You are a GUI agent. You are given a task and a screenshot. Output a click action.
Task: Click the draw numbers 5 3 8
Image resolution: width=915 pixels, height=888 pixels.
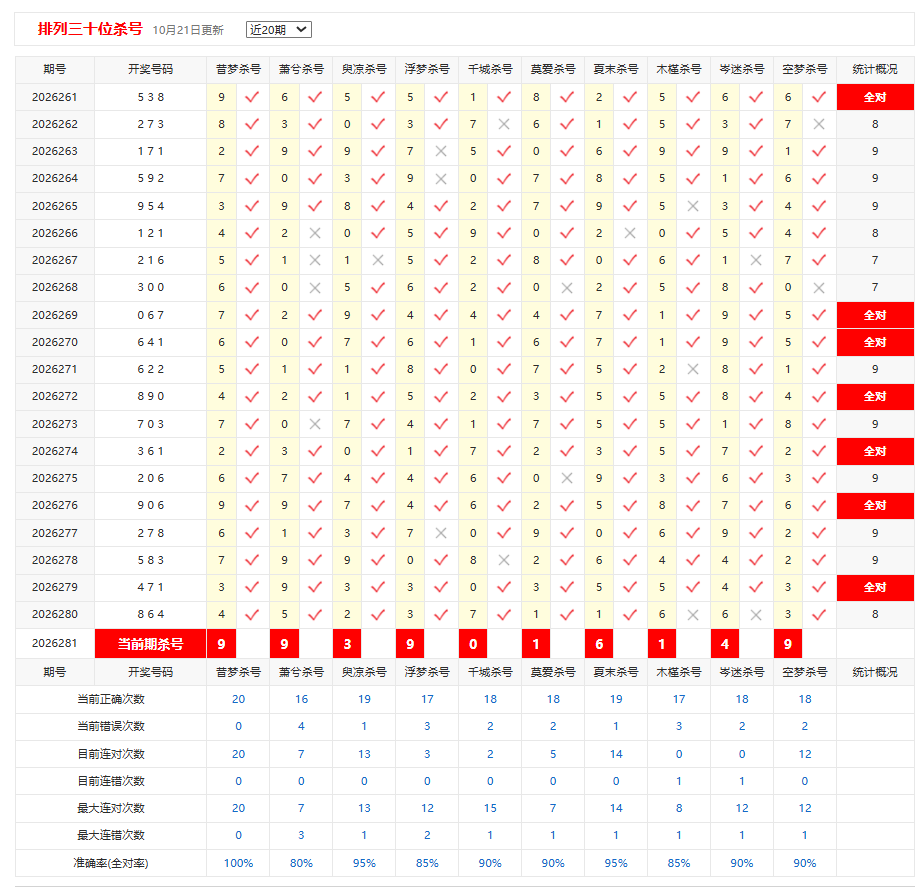click(x=151, y=97)
